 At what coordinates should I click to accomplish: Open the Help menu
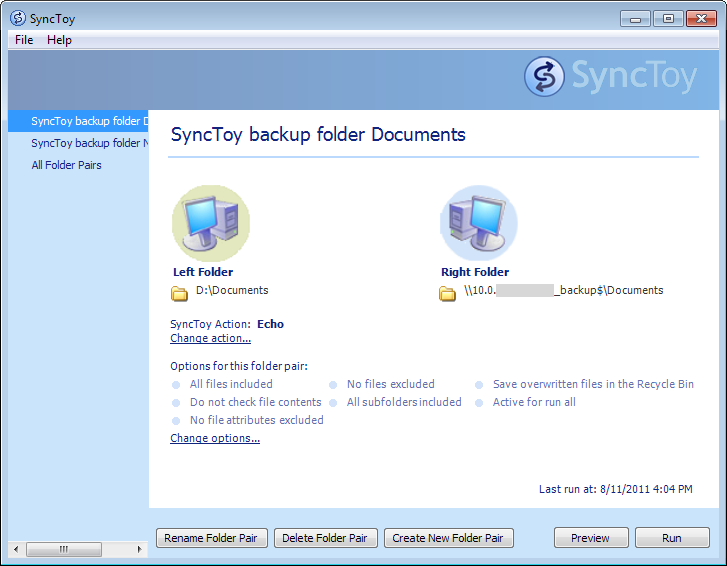pos(59,40)
